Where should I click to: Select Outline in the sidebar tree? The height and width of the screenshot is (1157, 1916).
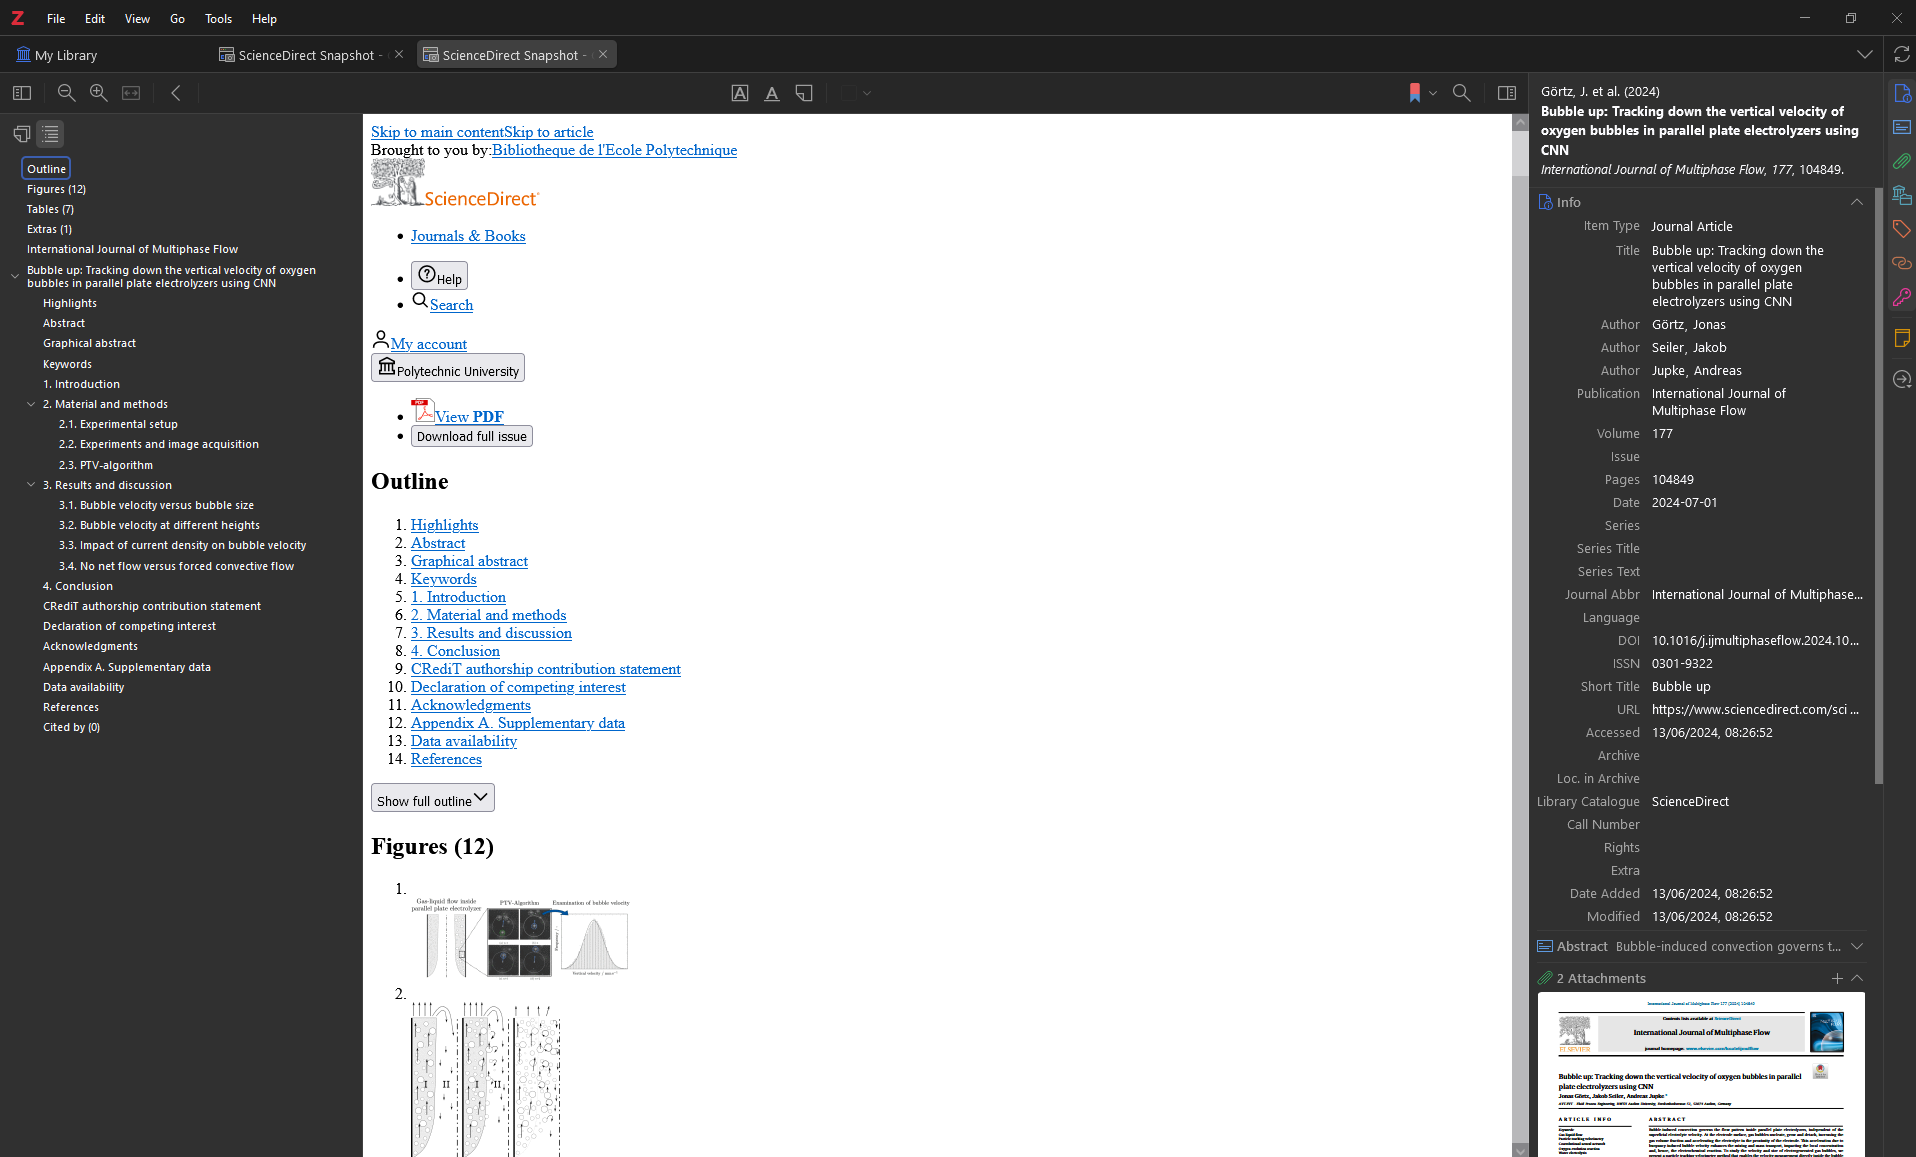point(46,168)
